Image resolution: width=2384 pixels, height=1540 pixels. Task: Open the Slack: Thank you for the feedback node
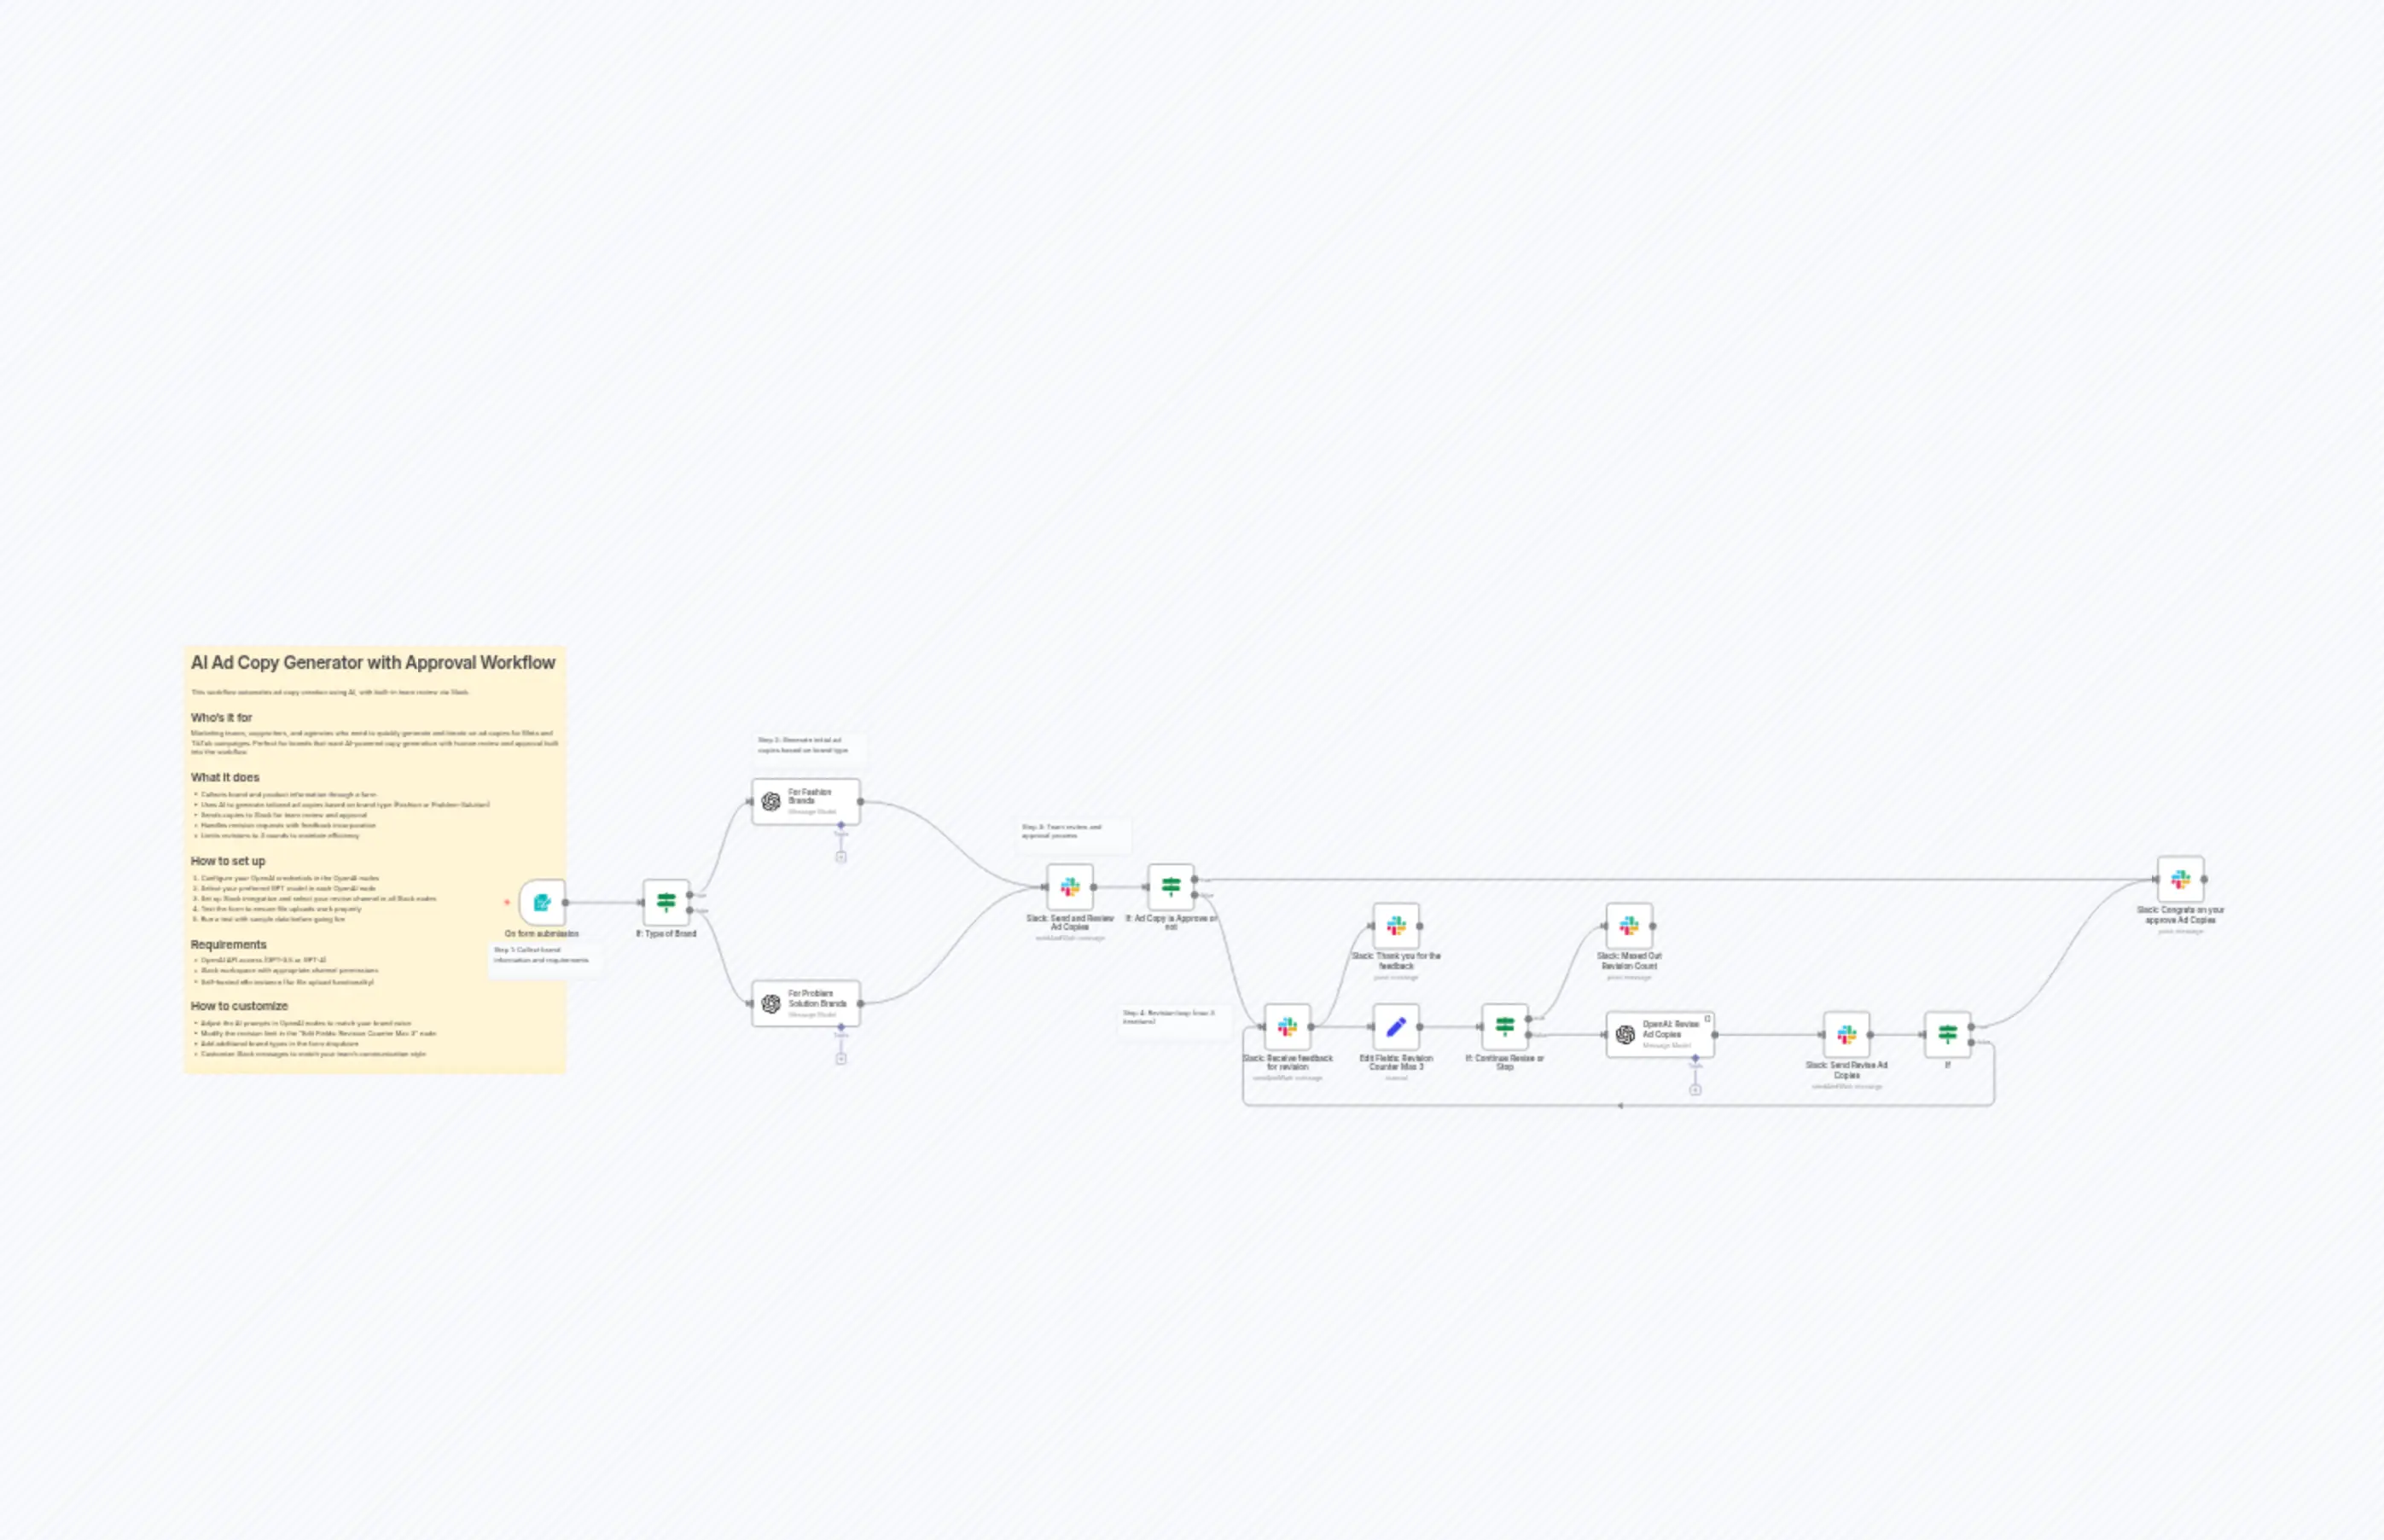point(1396,926)
